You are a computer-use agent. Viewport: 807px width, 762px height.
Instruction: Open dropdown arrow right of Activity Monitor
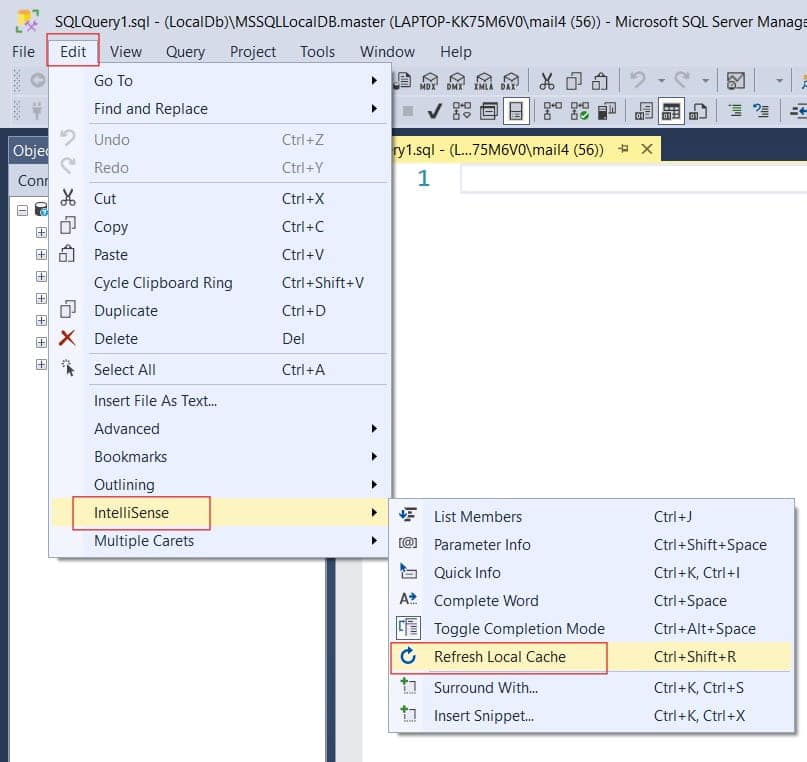[779, 81]
